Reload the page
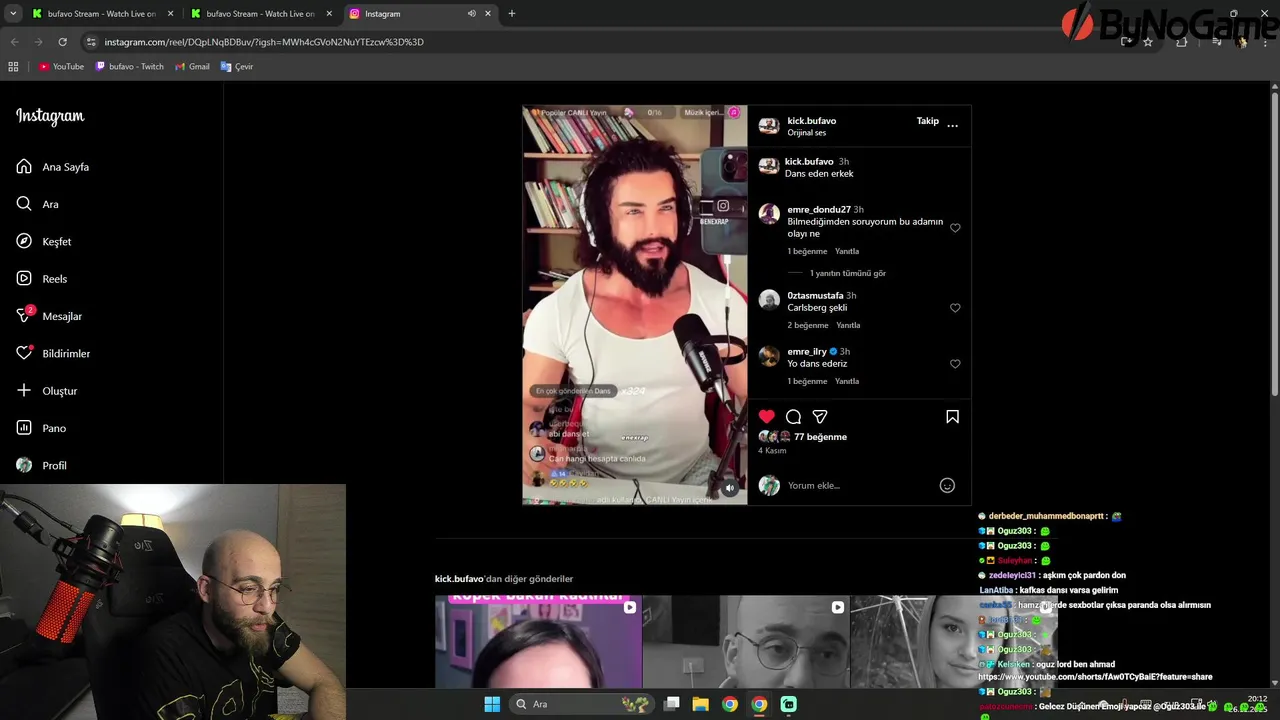The image size is (1280, 720). point(62,42)
